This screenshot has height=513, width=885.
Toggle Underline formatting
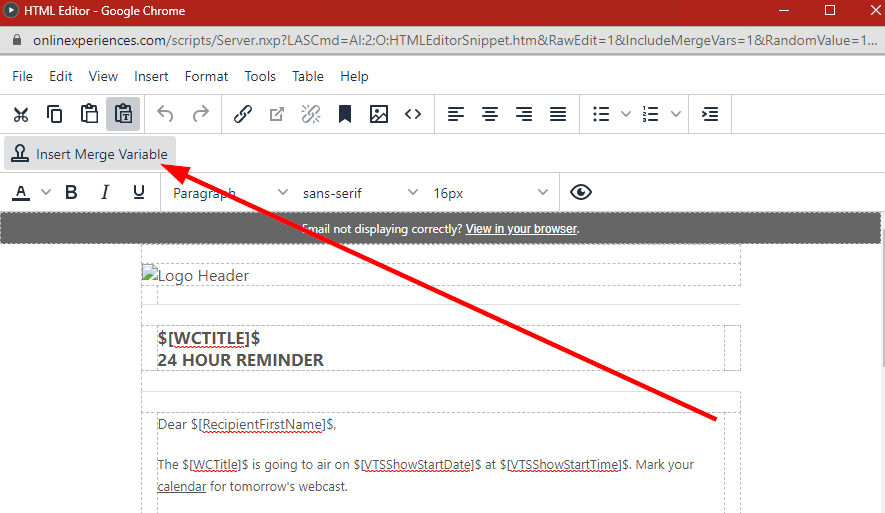[139, 193]
